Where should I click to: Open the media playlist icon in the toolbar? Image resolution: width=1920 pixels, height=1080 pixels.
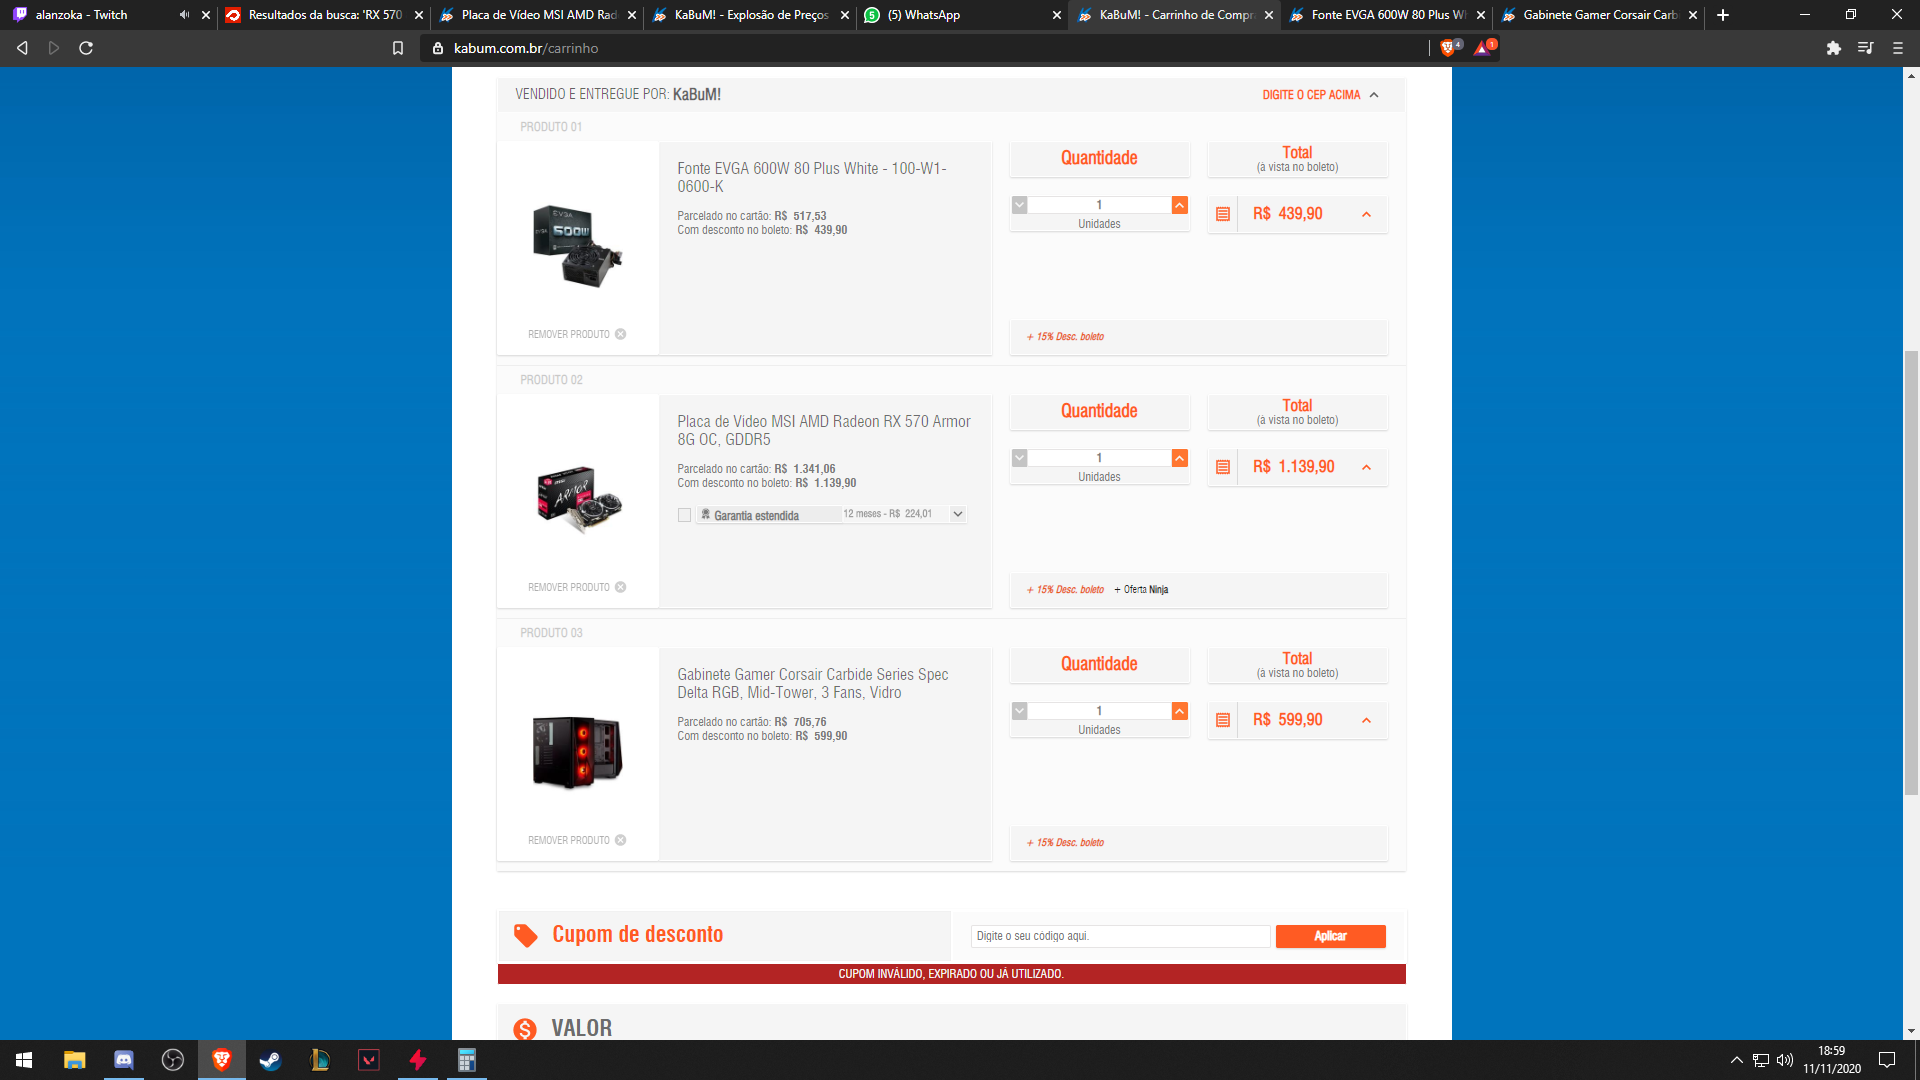(1865, 48)
